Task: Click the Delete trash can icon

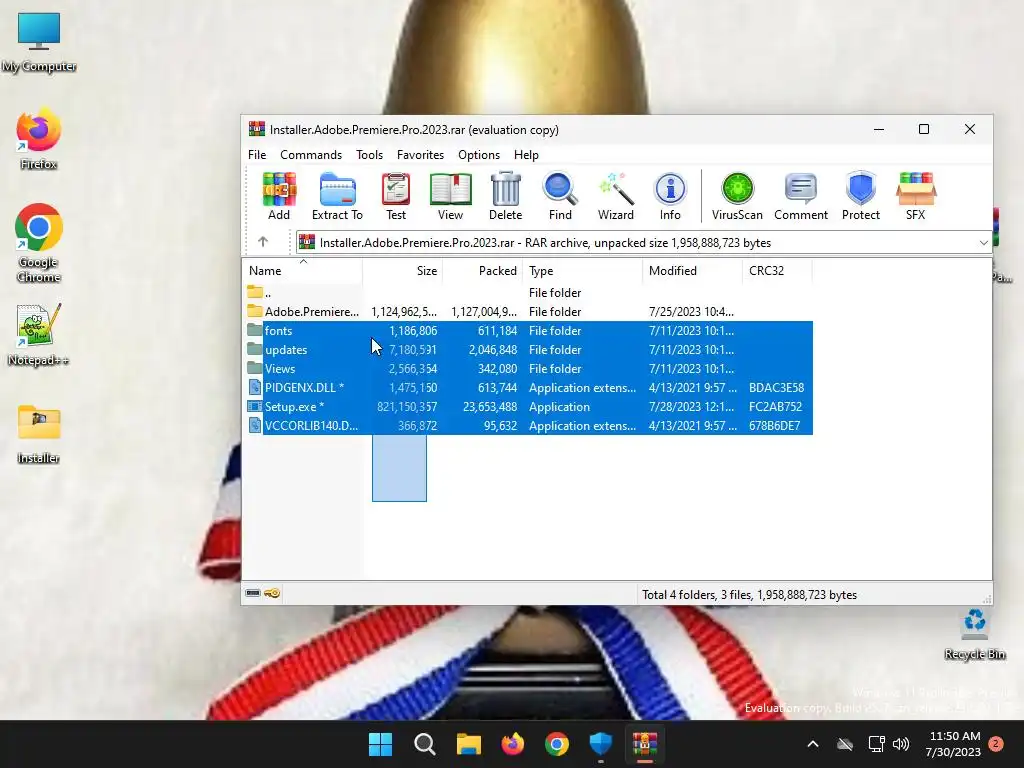Action: tap(505, 196)
